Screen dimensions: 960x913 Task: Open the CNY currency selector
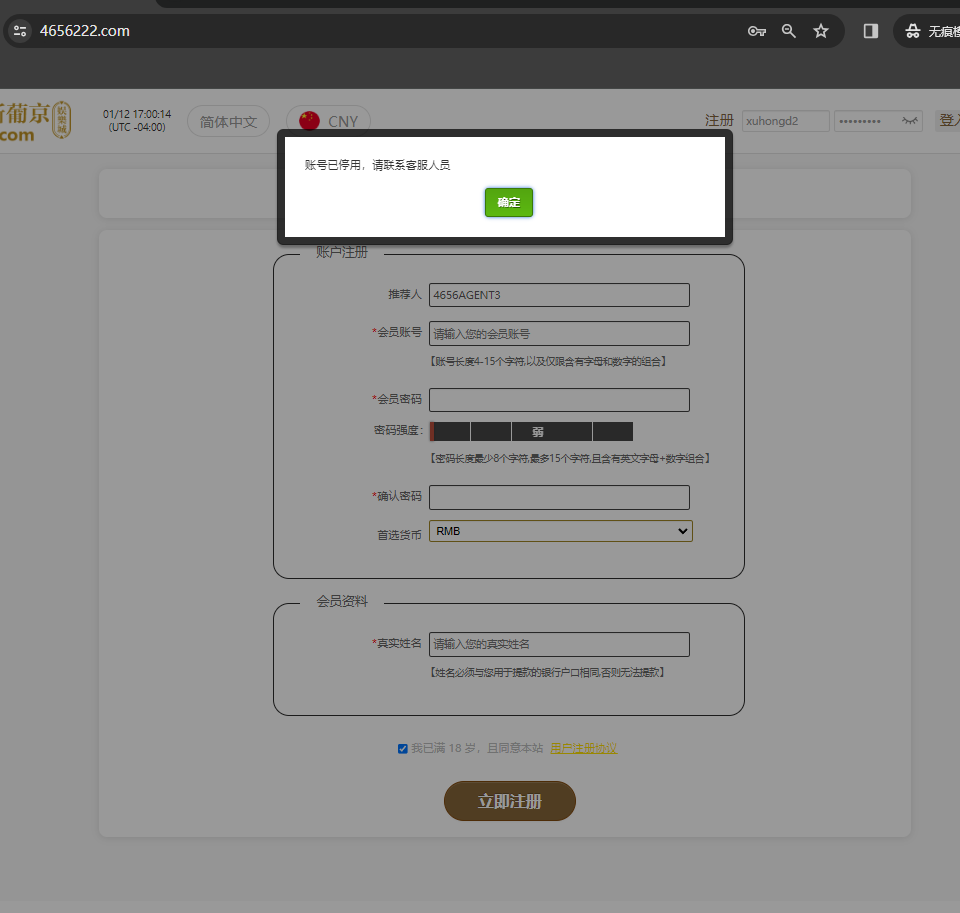342,122
